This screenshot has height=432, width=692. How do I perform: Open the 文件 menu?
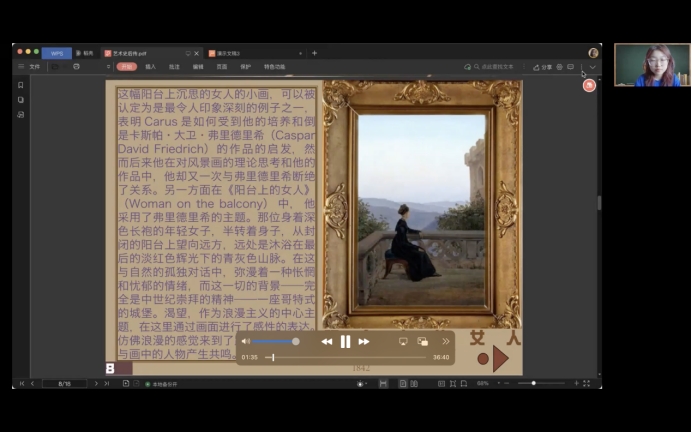(34, 67)
